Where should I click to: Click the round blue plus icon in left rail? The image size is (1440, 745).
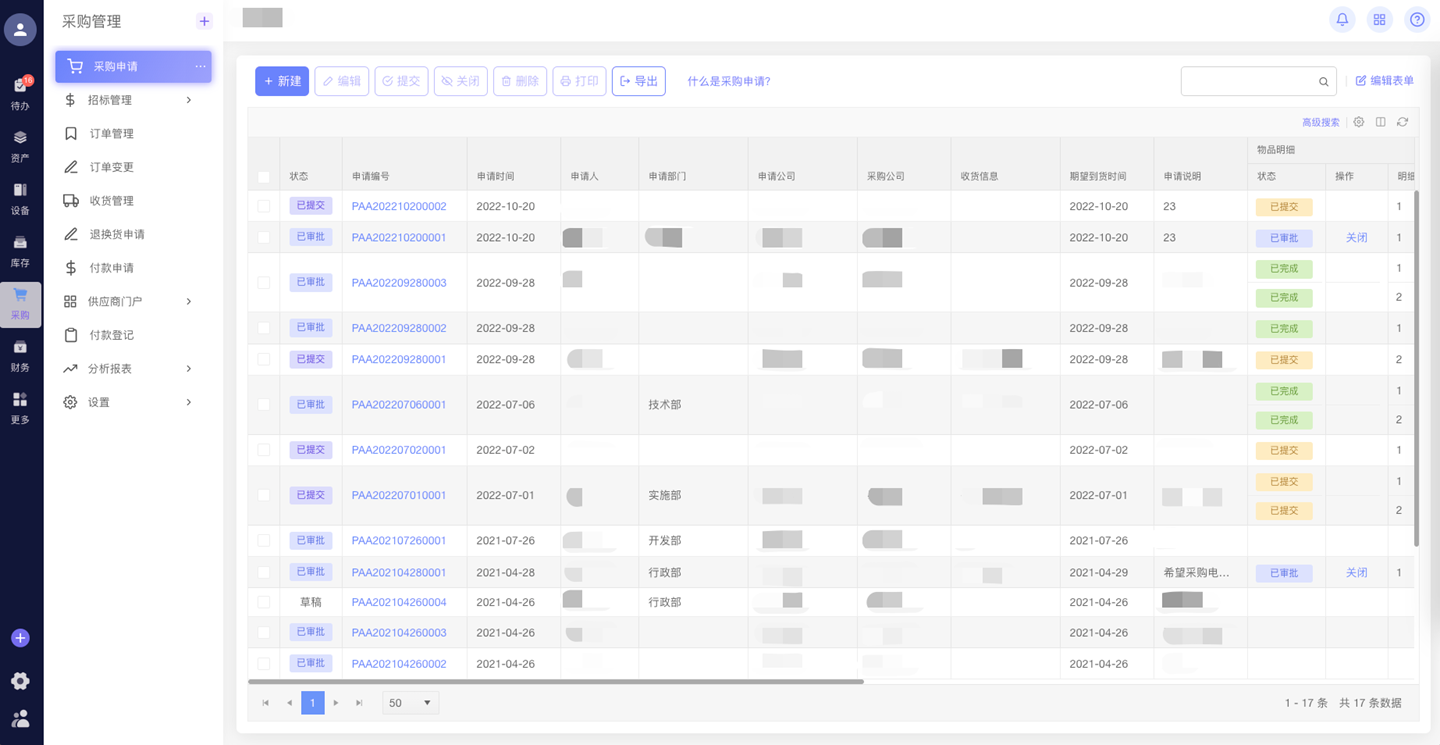tap(20, 638)
